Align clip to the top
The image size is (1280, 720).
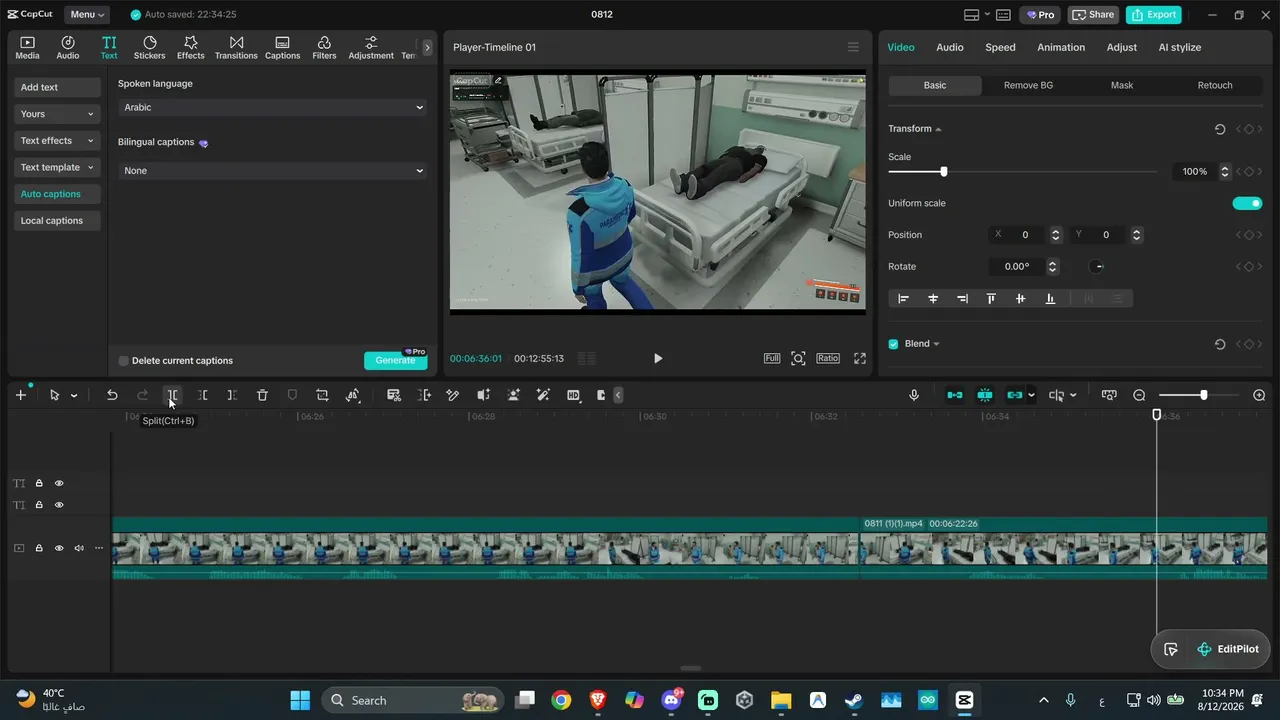coord(991,298)
